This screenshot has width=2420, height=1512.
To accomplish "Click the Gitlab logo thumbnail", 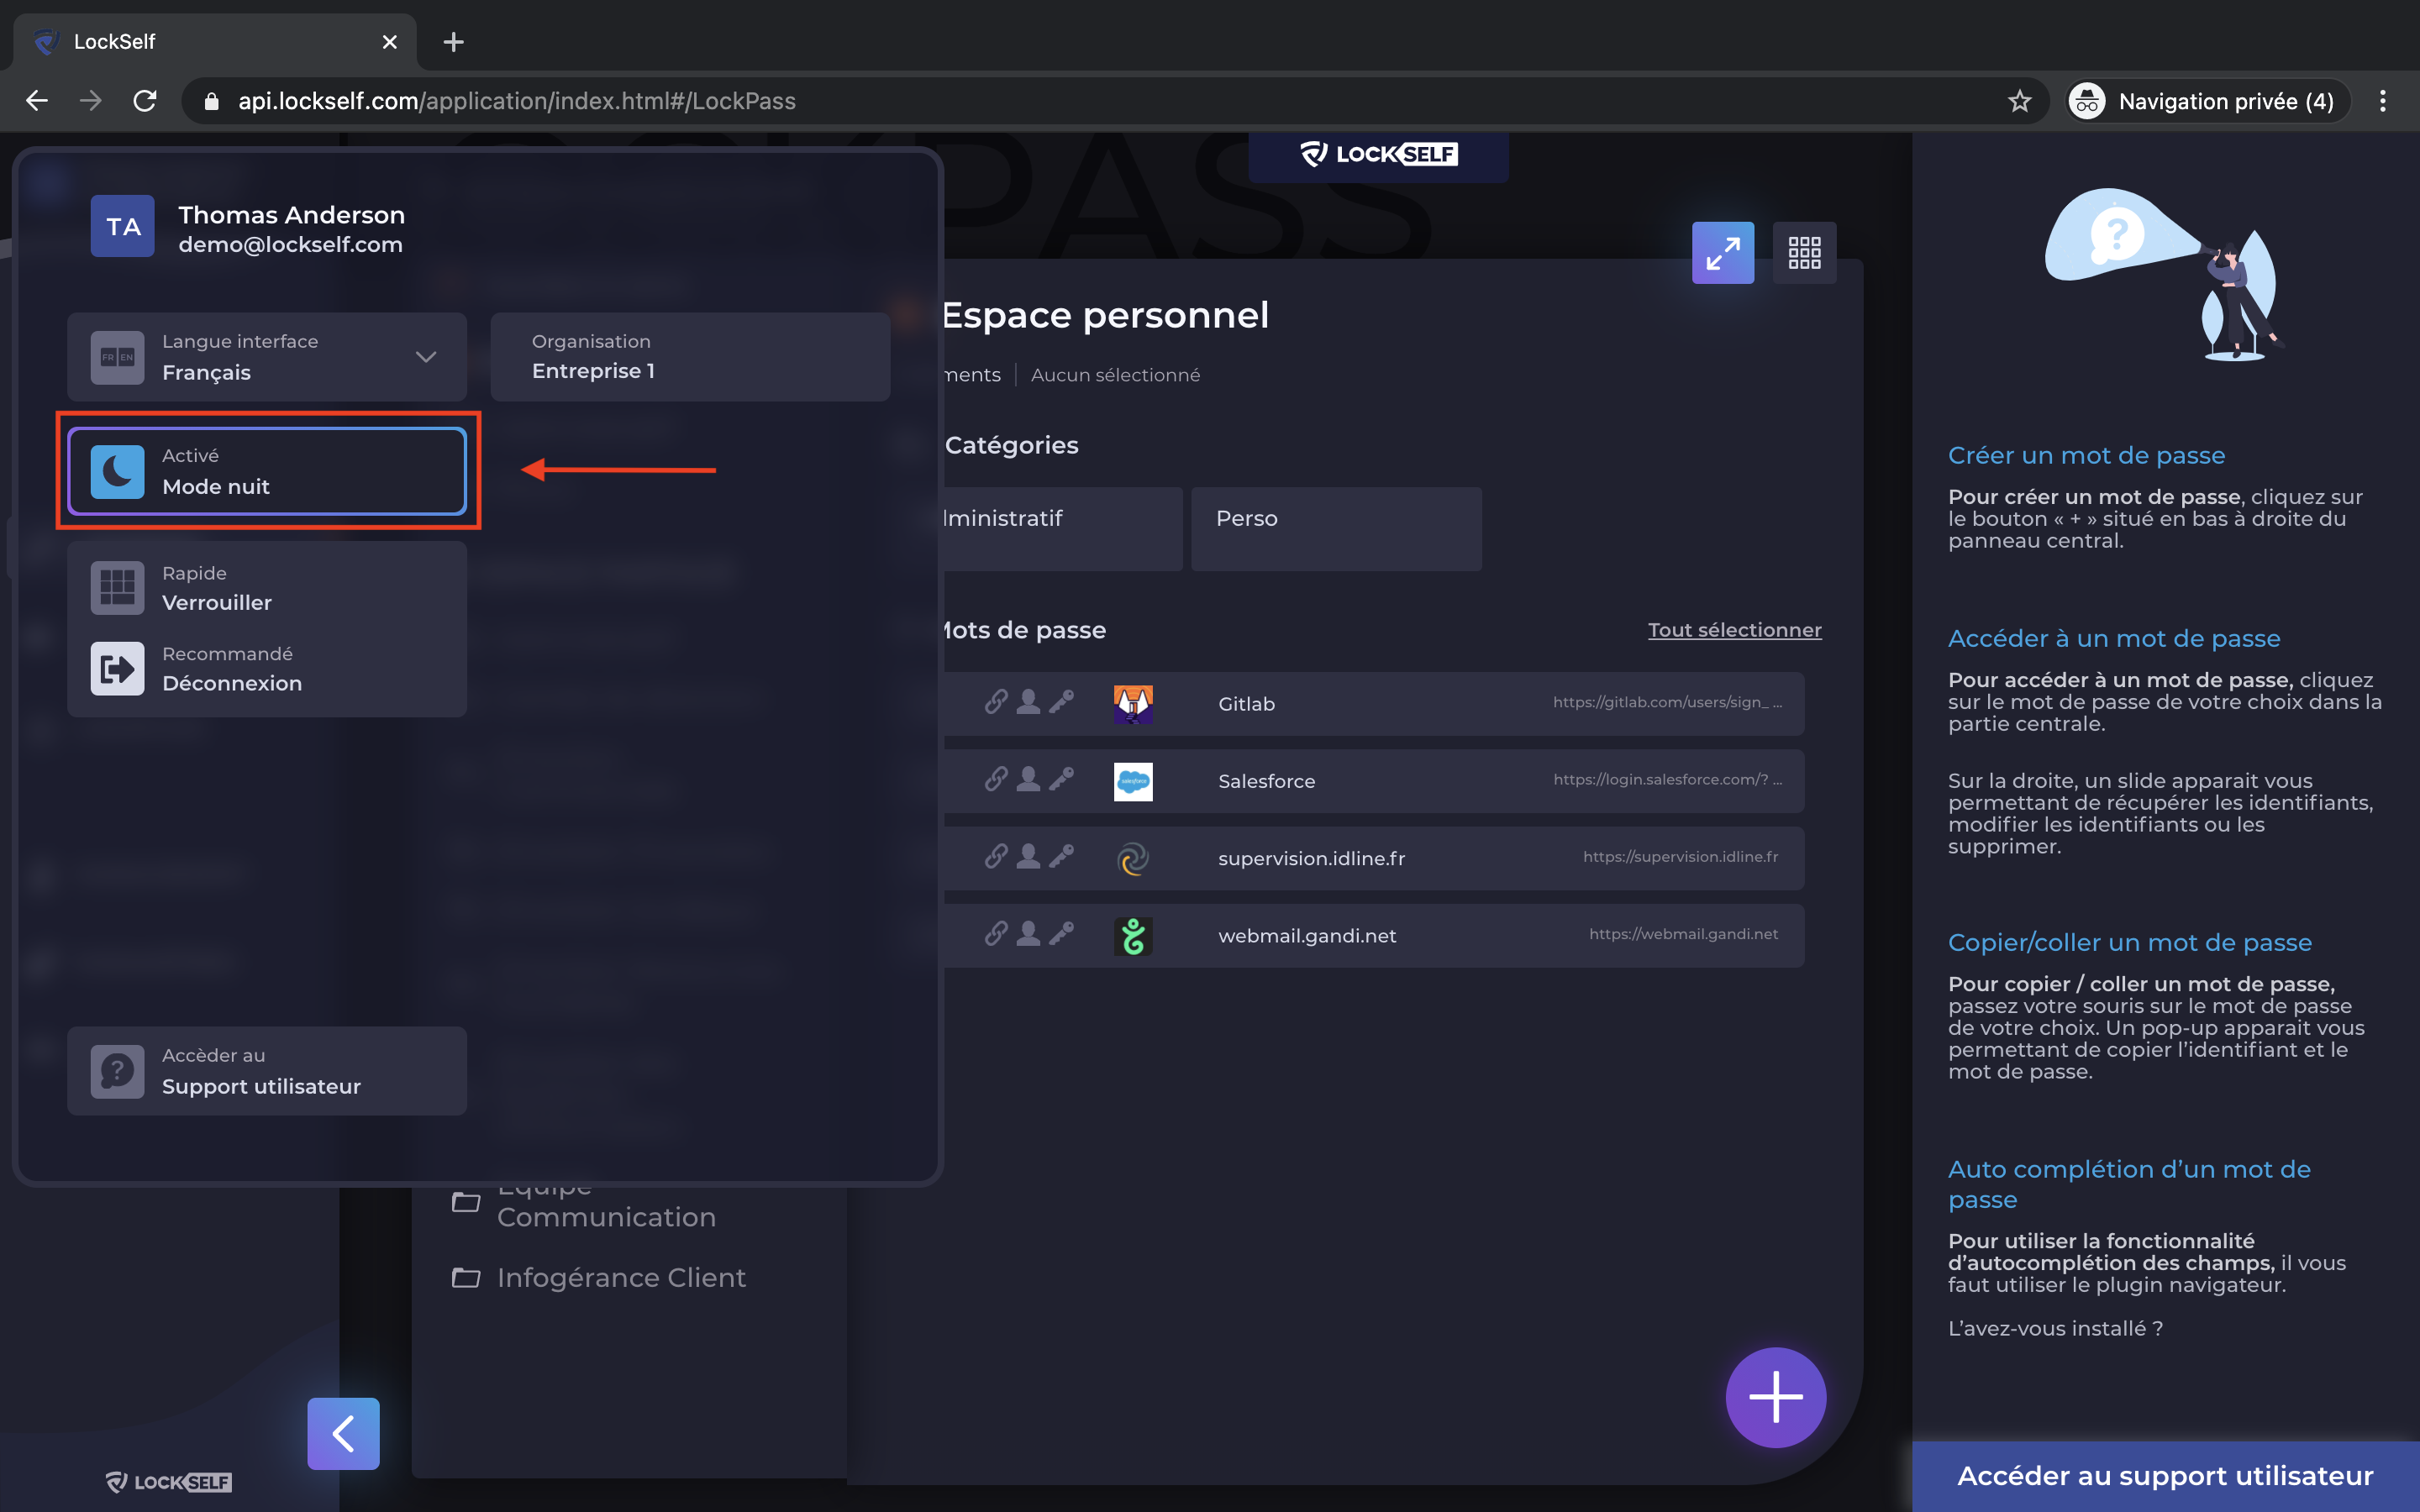I will 1133,704.
